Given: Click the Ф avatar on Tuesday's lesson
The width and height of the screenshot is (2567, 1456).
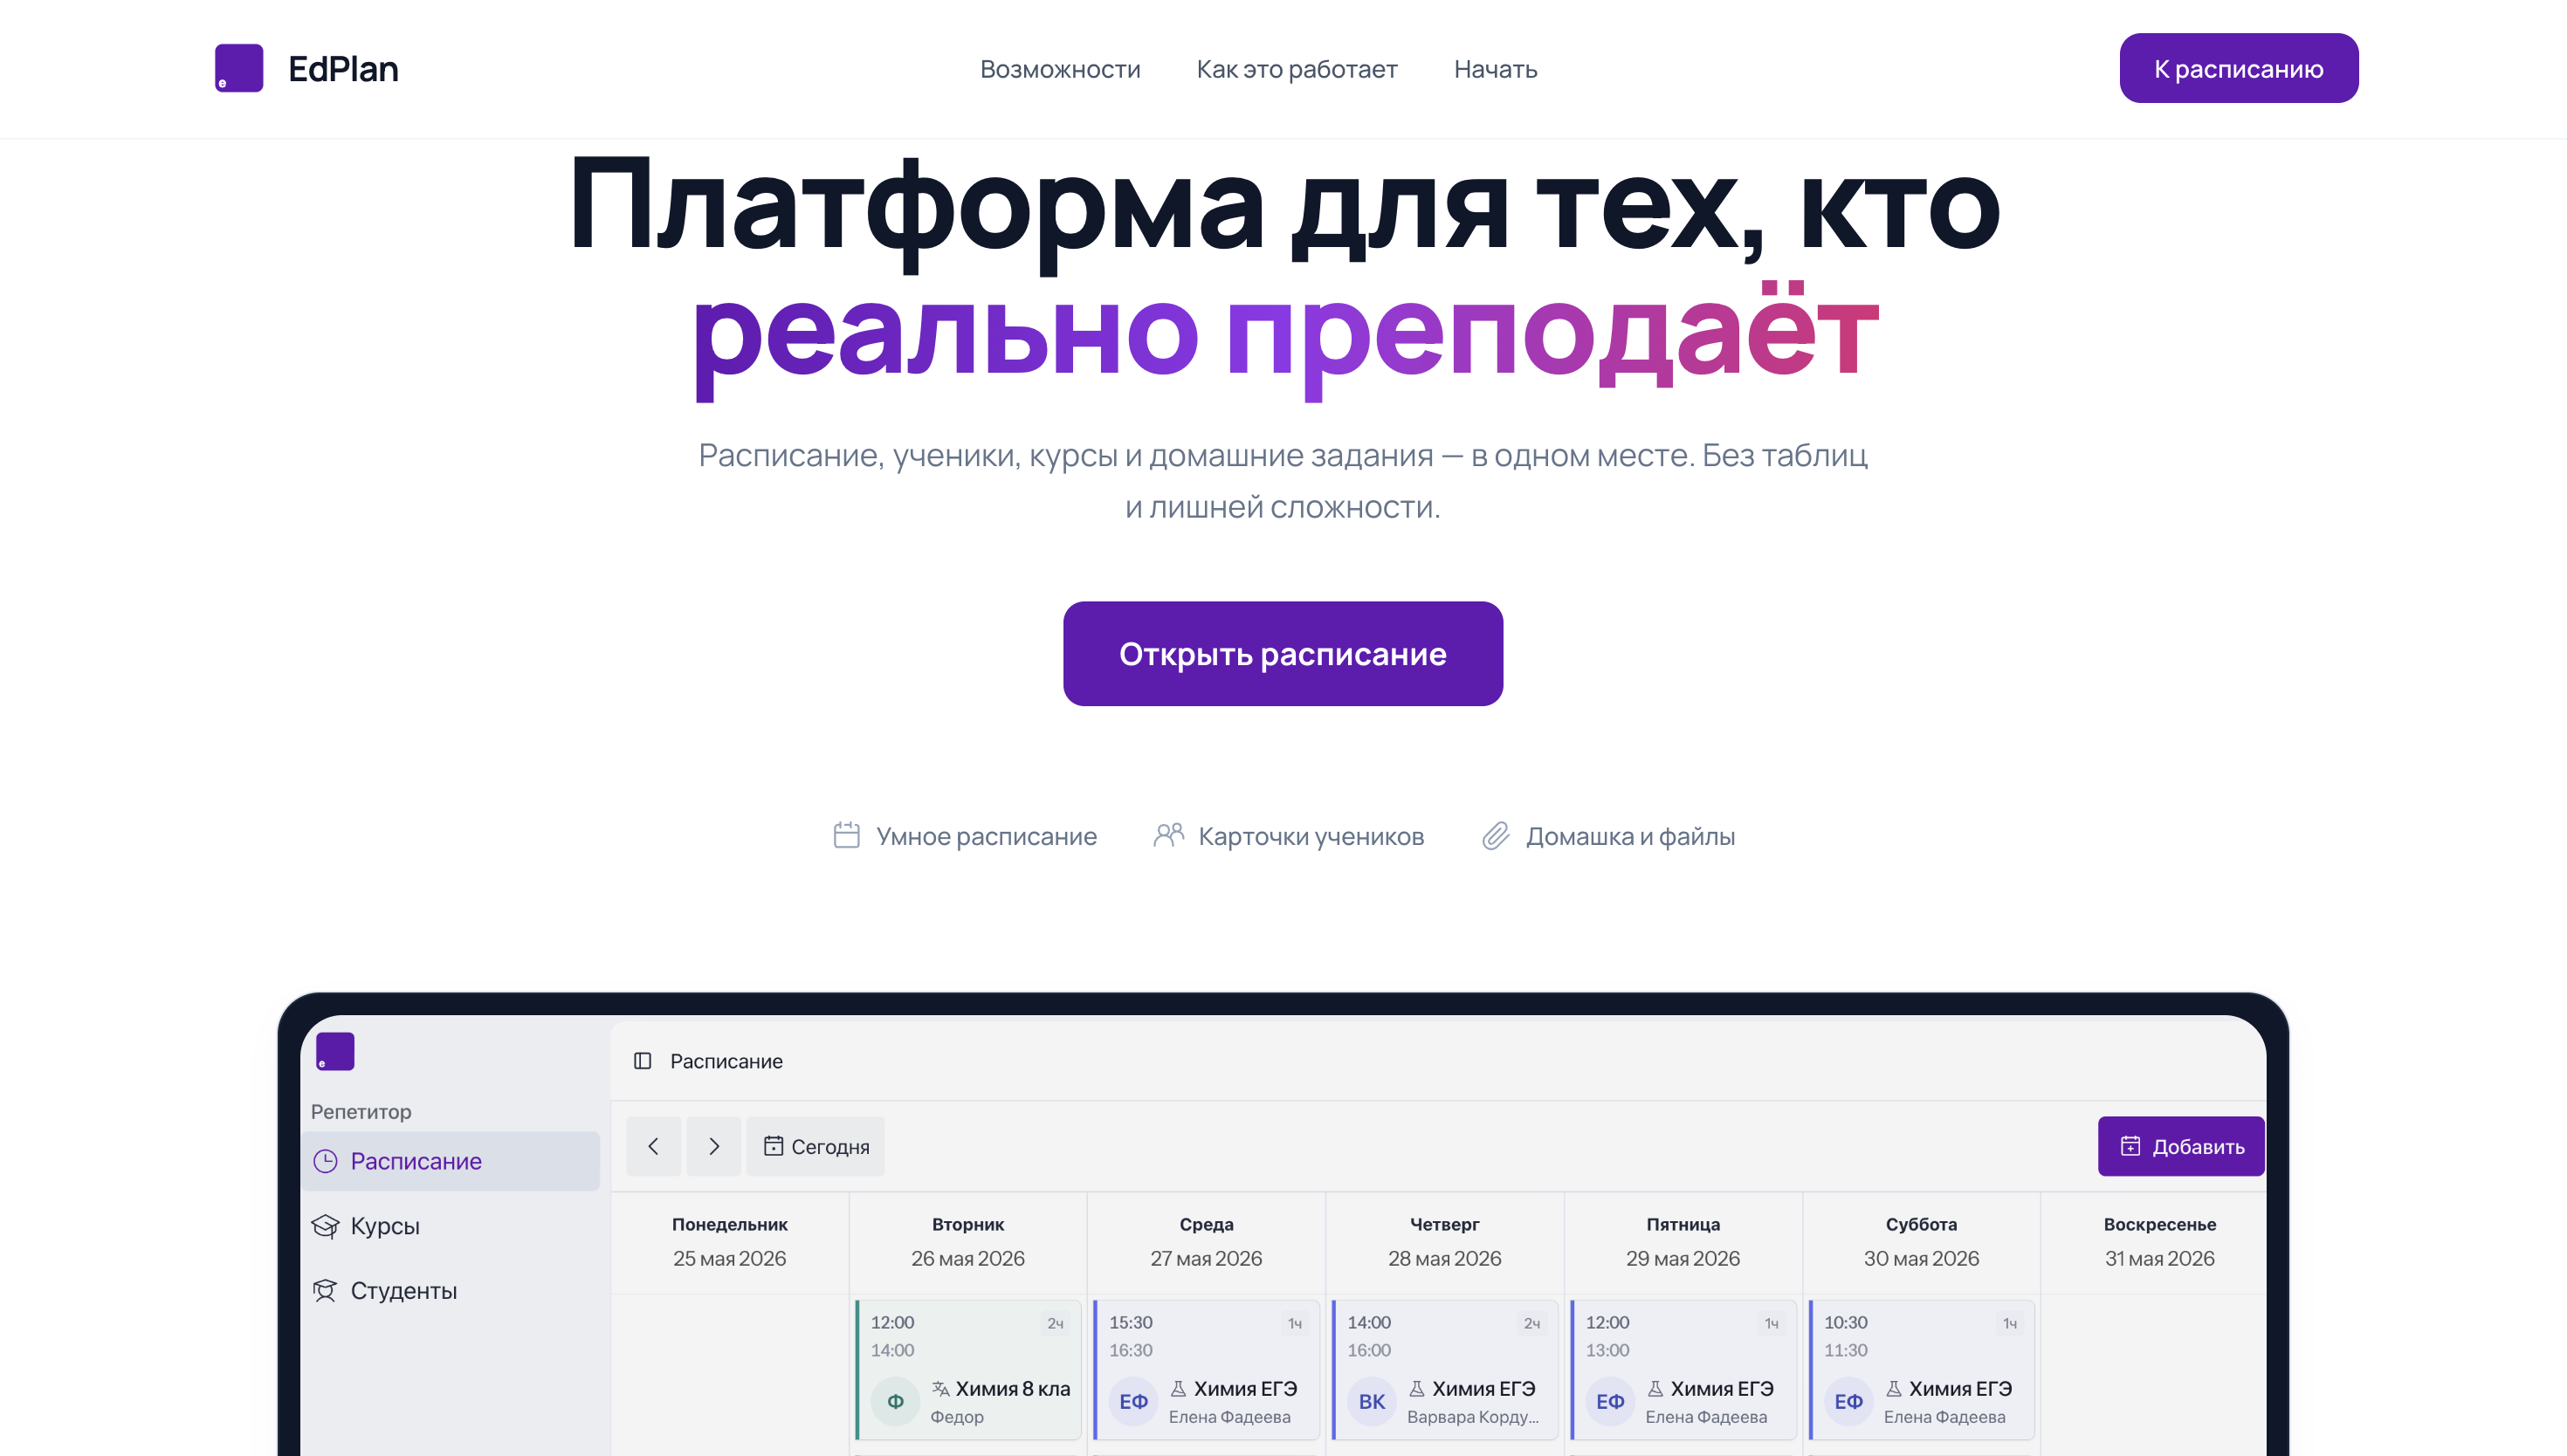Looking at the screenshot, I should point(895,1402).
